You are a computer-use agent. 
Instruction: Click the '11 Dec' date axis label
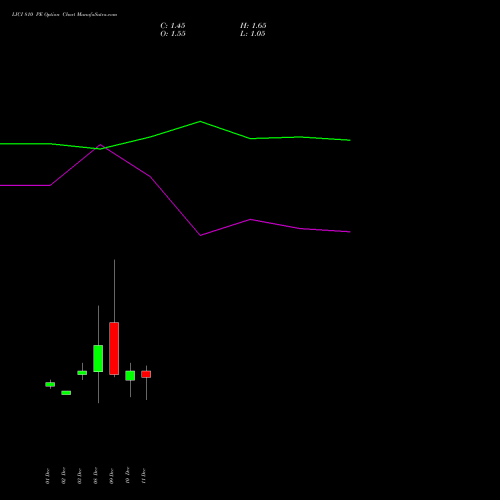pos(144,476)
